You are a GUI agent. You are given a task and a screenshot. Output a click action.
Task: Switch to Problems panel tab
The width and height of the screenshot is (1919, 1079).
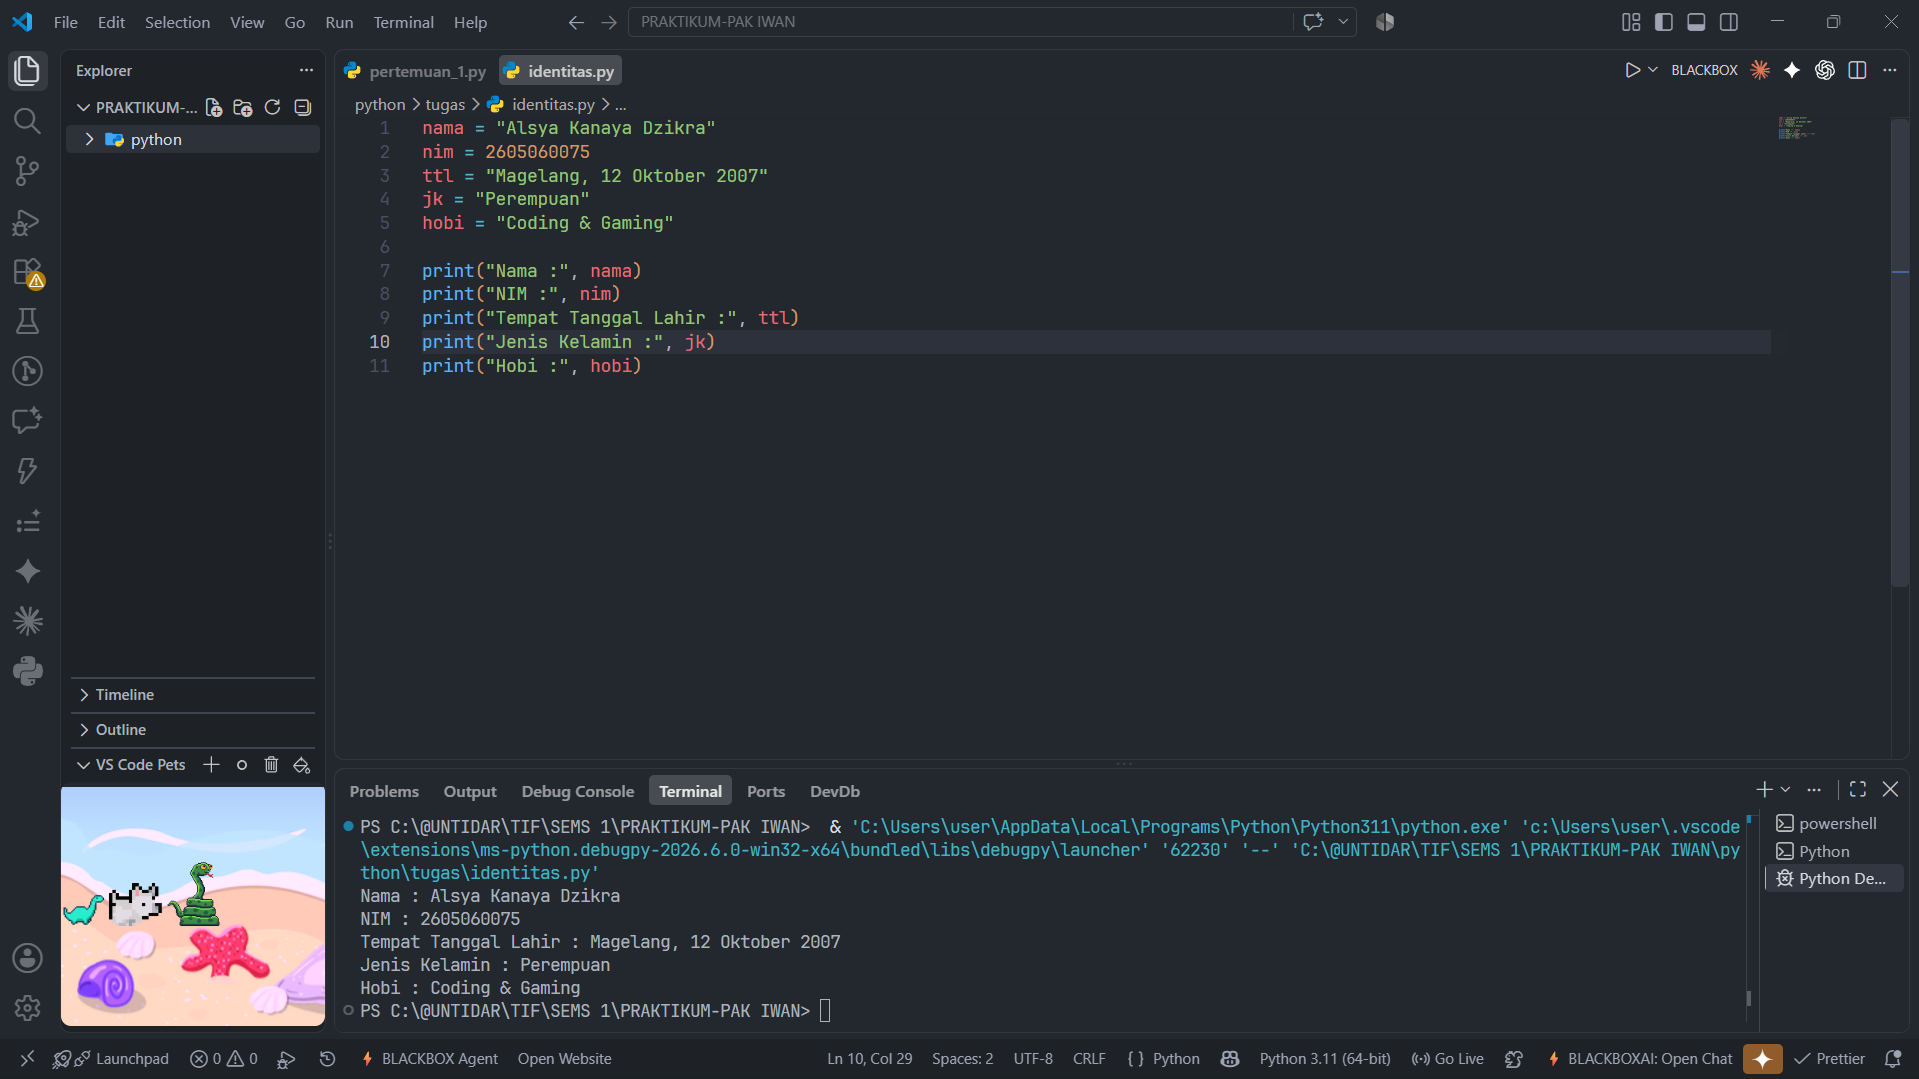pos(384,791)
